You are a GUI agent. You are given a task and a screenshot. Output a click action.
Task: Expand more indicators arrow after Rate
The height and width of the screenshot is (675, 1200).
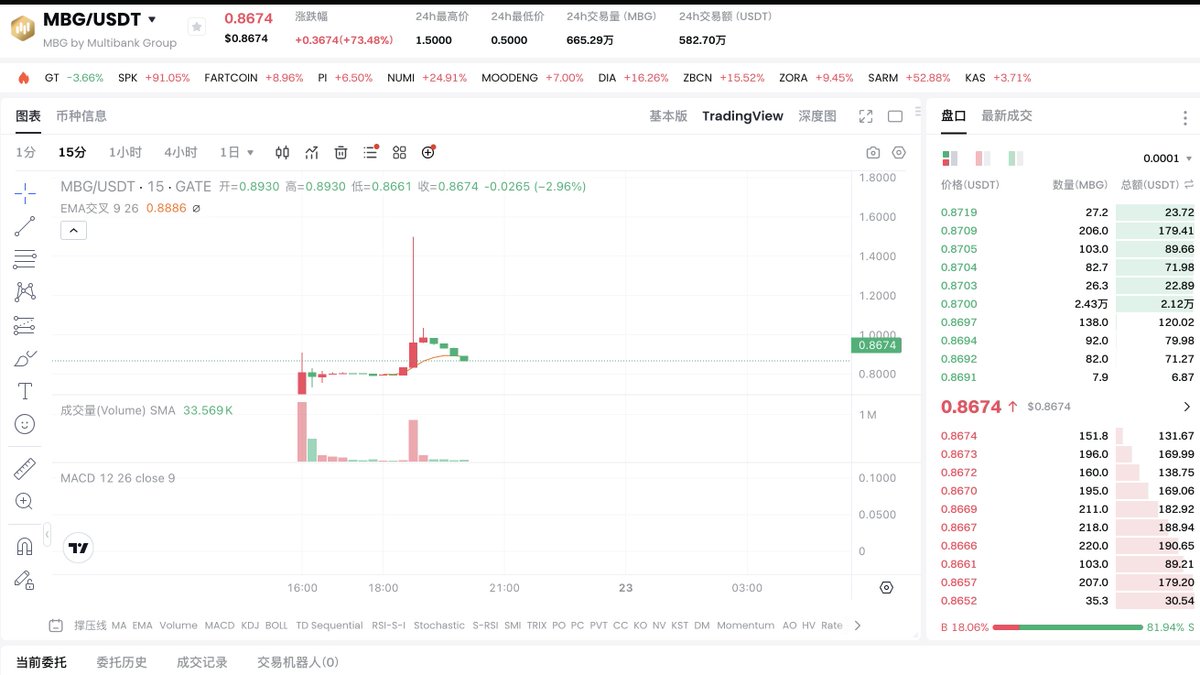(857, 625)
